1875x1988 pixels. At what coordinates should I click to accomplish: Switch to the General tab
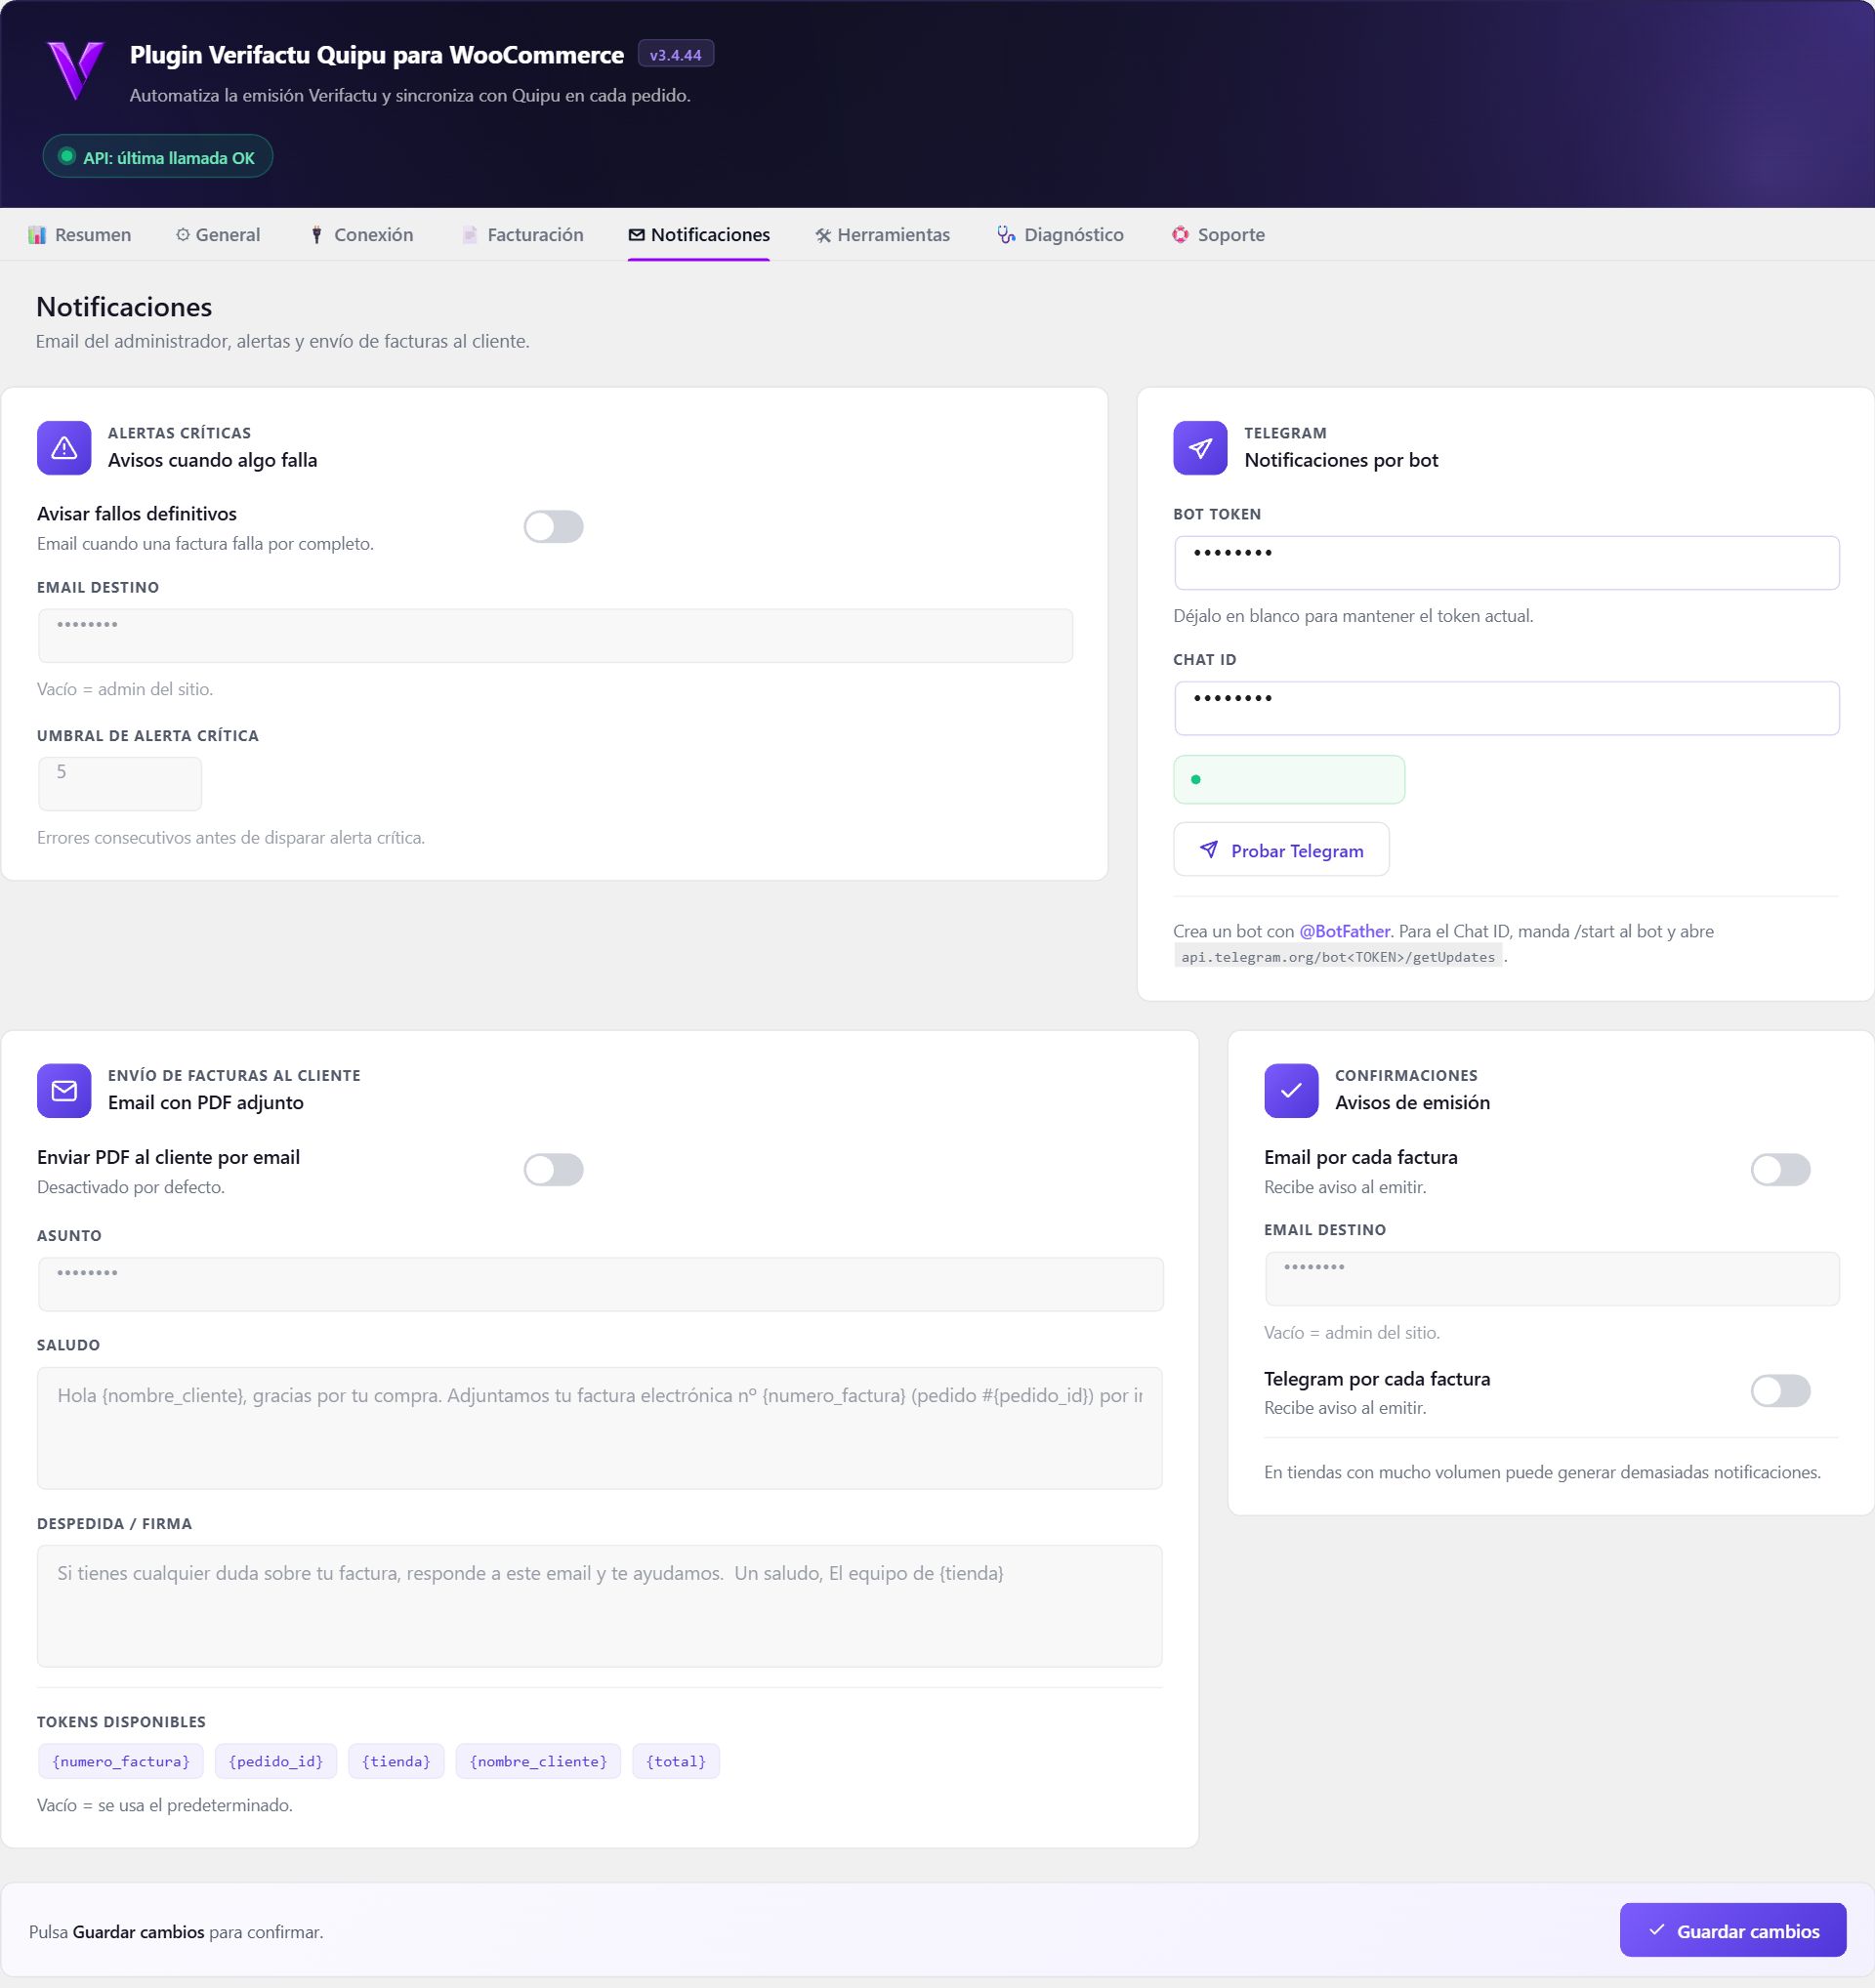pos(218,235)
